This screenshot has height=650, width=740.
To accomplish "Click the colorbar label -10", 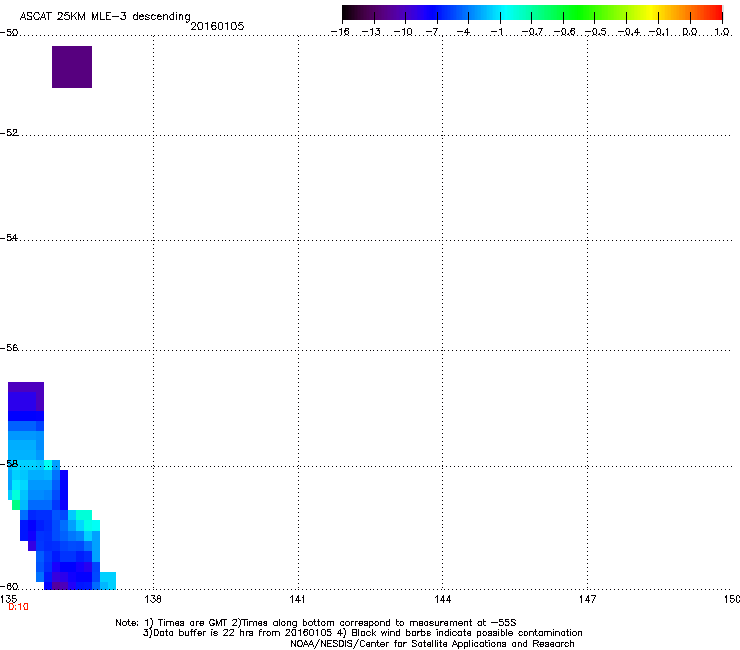I will (403, 32).
